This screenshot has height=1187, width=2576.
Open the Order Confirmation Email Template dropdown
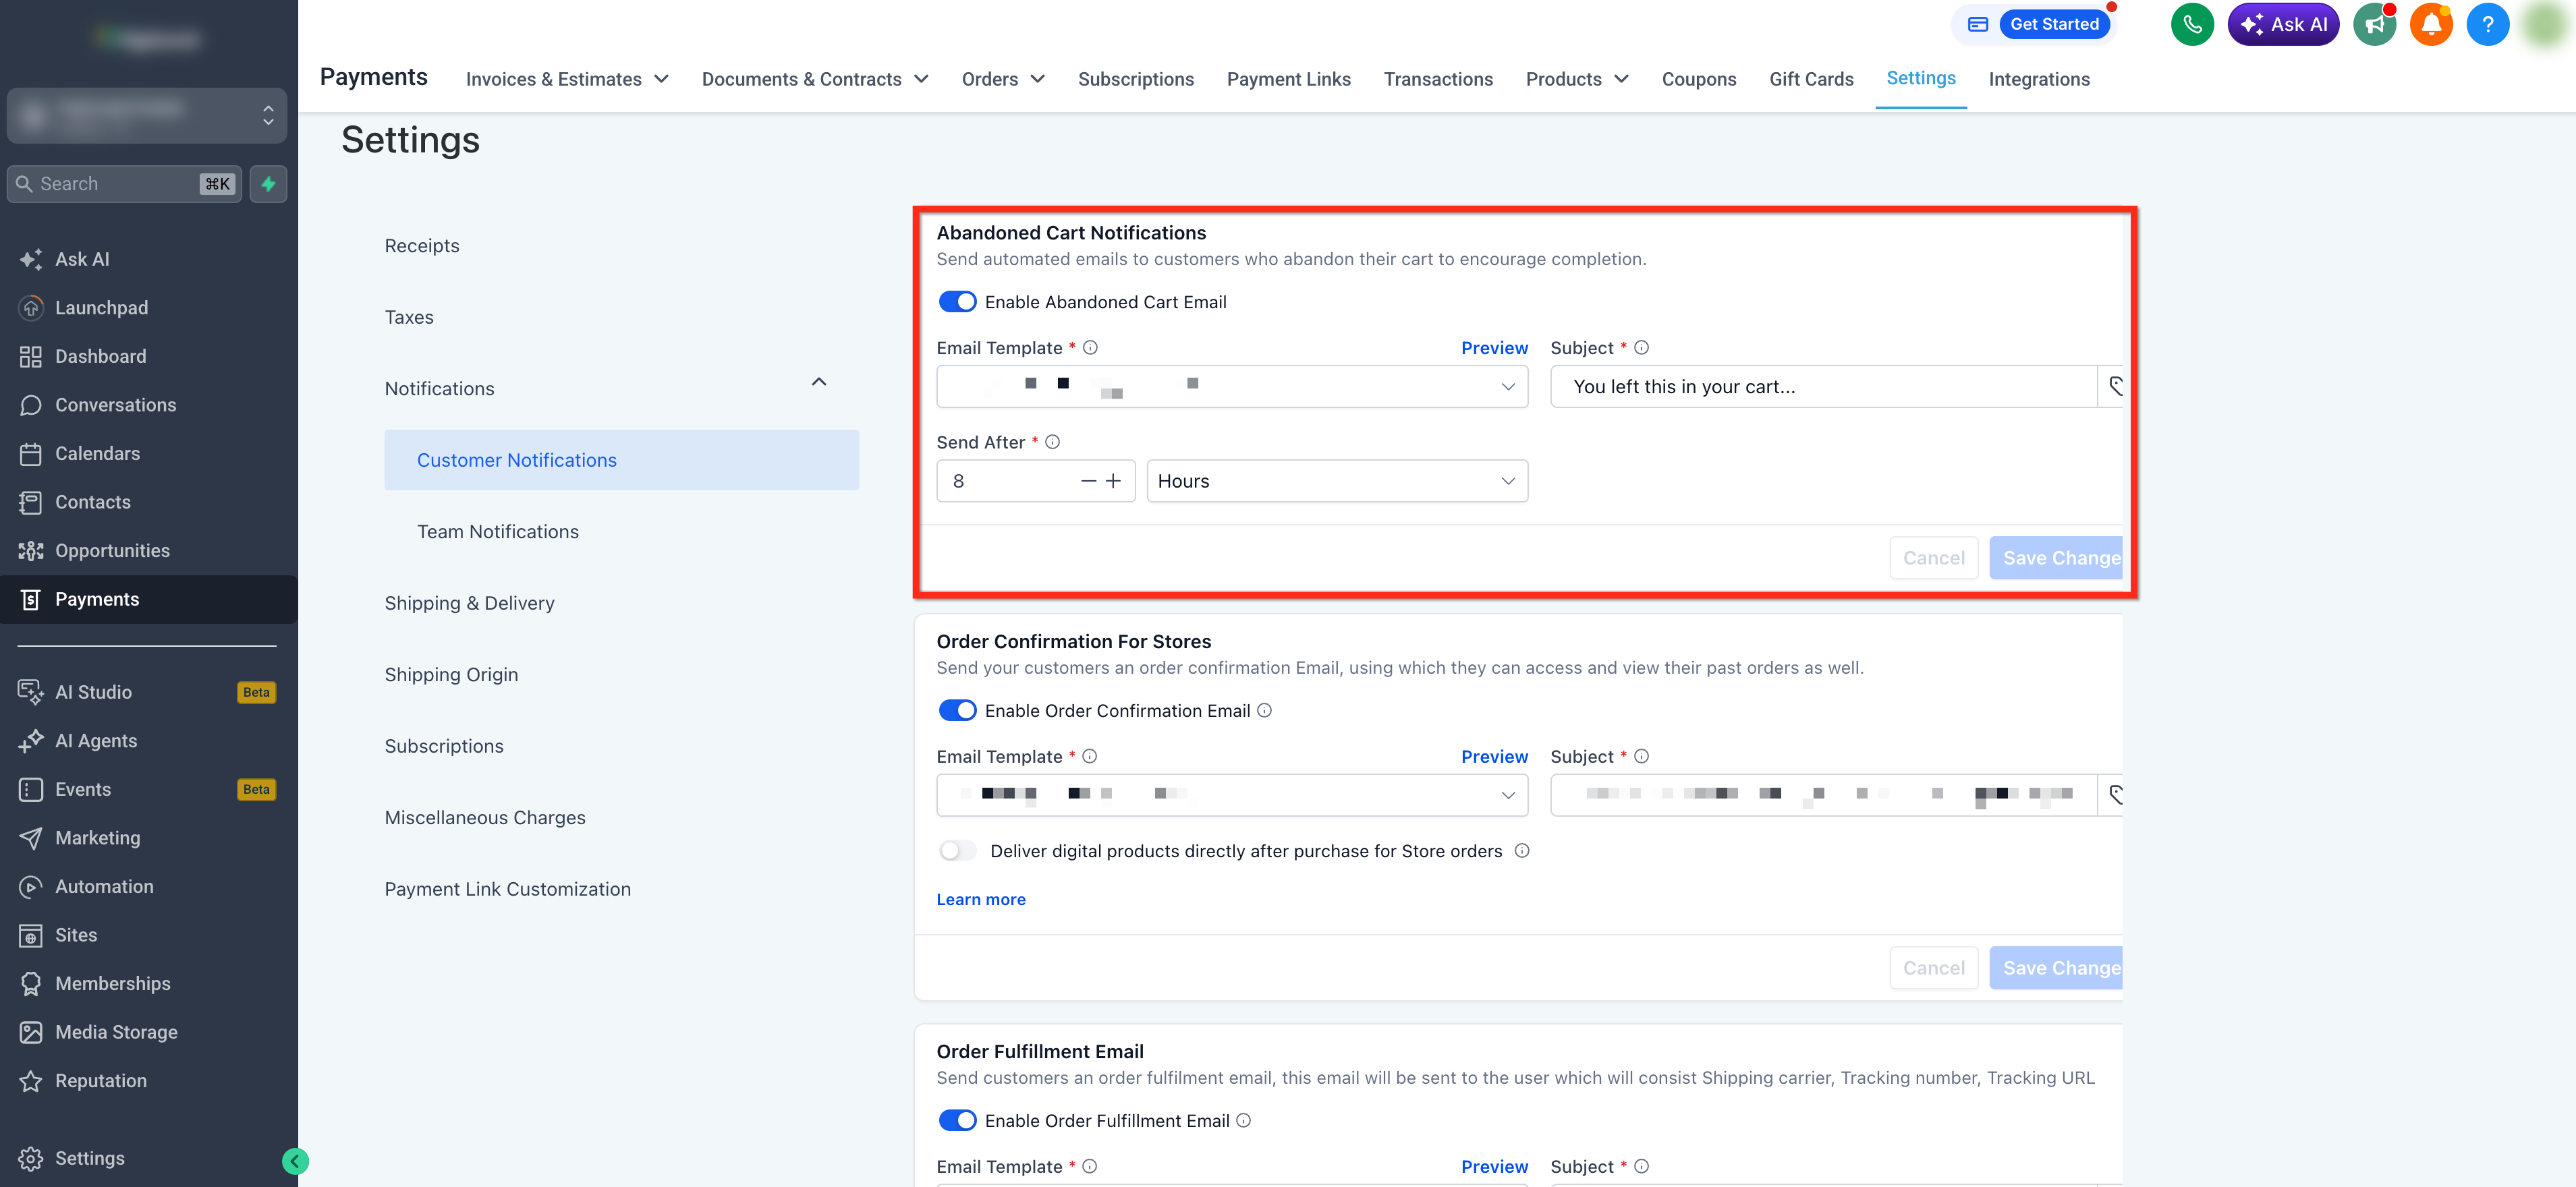point(1232,795)
